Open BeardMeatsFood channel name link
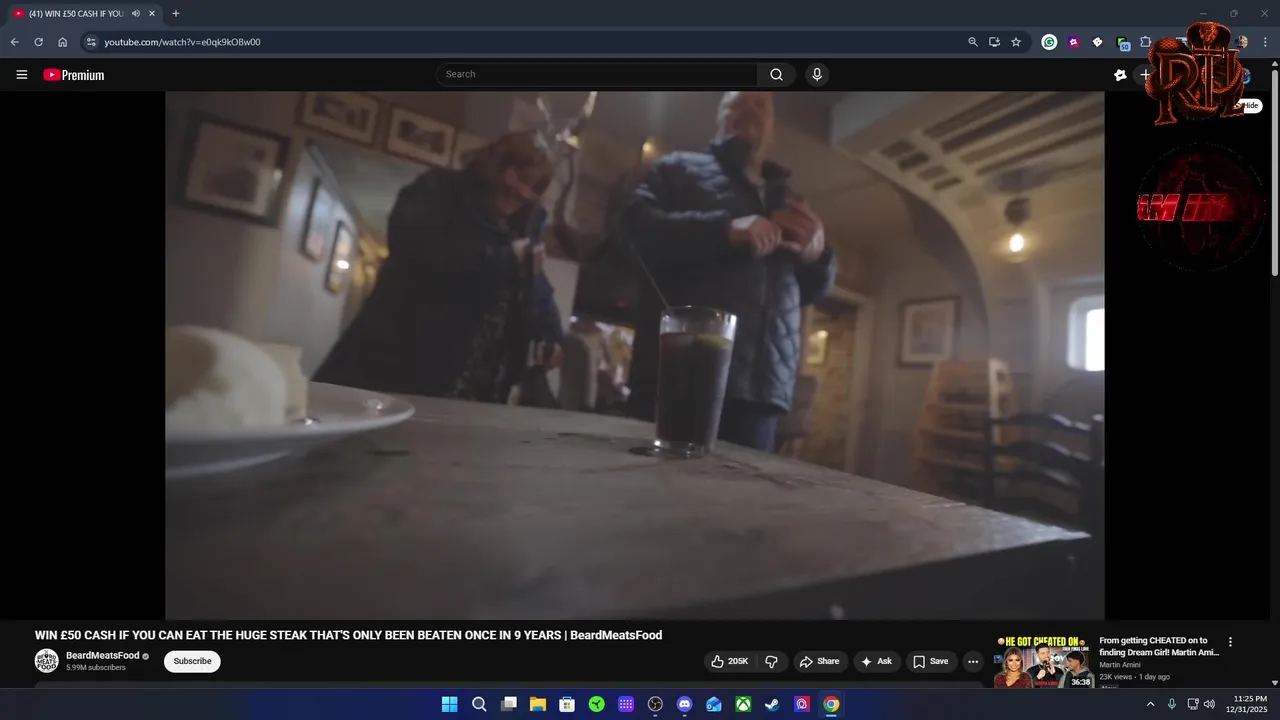Image resolution: width=1280 pixels, height=720 pixels. pyautogui.click(x=102, y=655)
